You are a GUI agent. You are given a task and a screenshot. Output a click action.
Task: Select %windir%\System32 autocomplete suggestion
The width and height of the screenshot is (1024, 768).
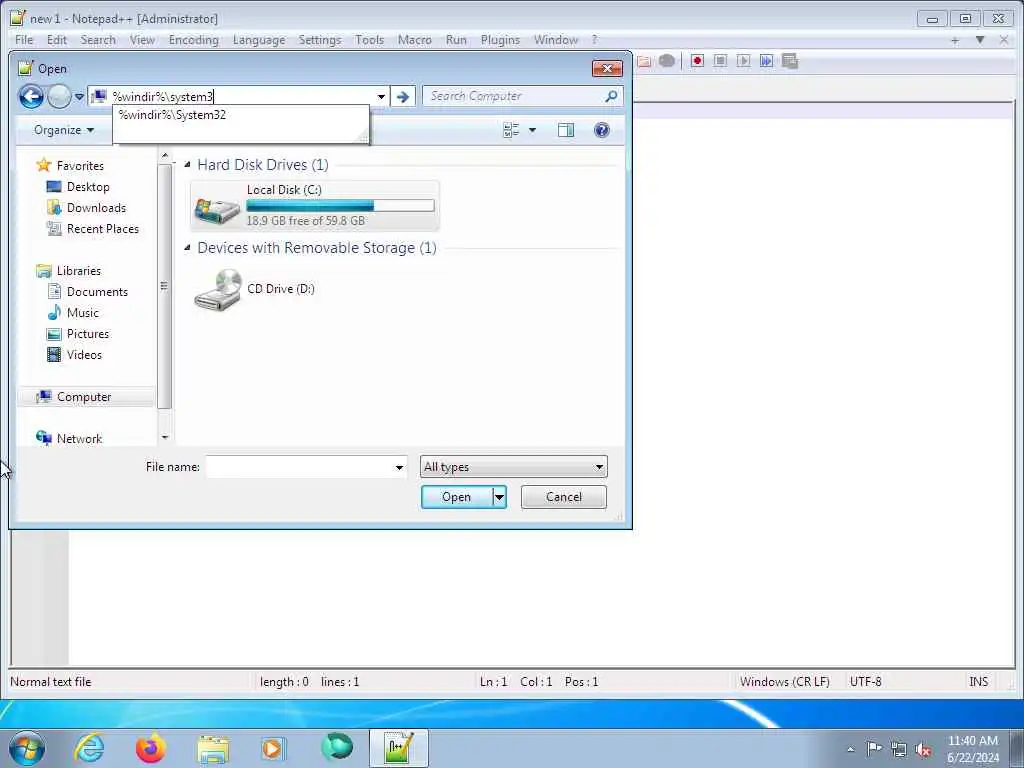172,115
